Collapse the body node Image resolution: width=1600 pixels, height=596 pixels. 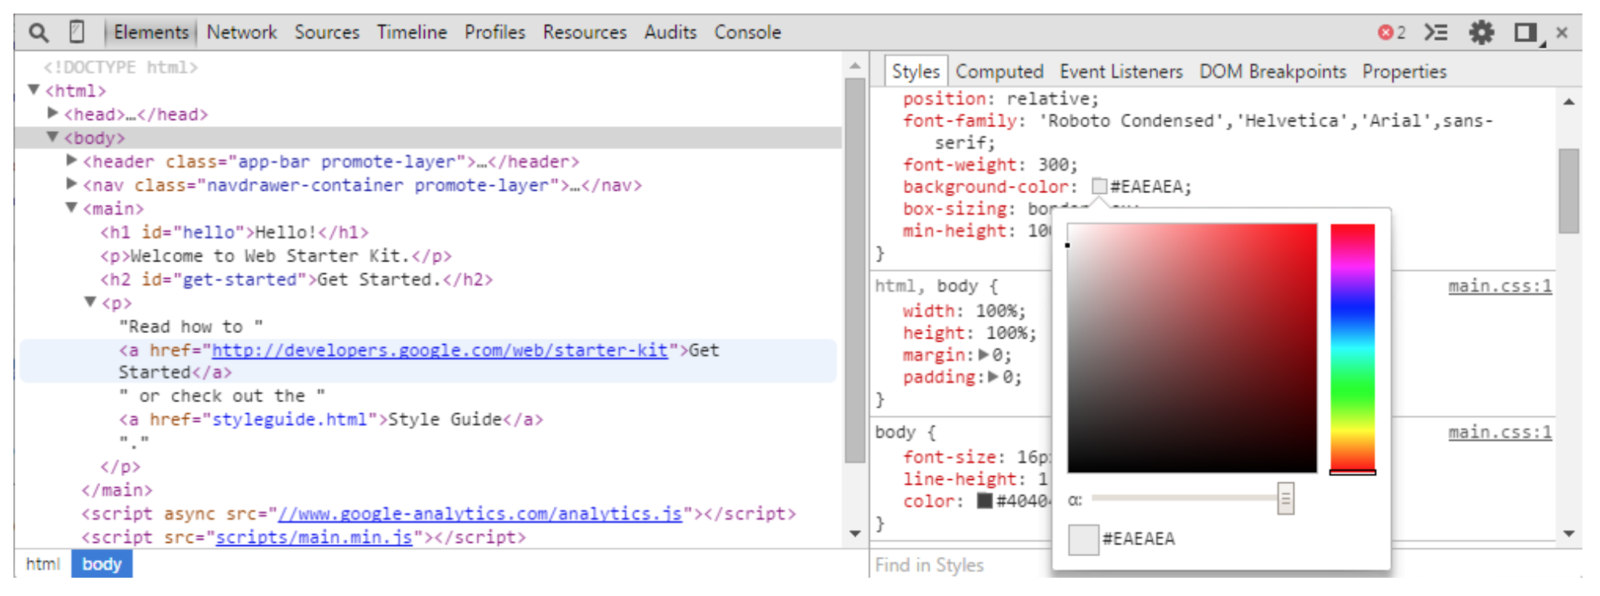pos(53,137)
